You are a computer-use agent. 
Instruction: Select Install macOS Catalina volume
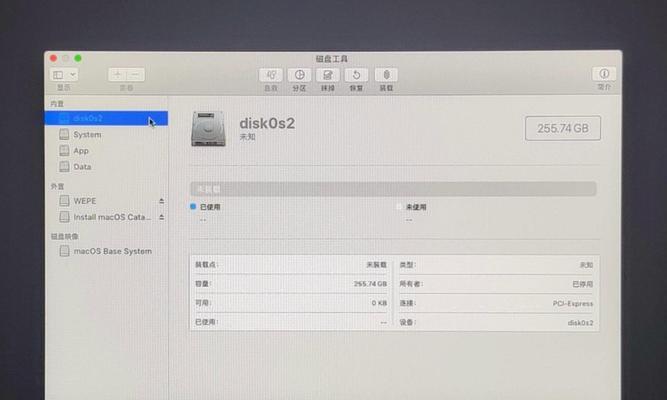[x=112, y=217]
